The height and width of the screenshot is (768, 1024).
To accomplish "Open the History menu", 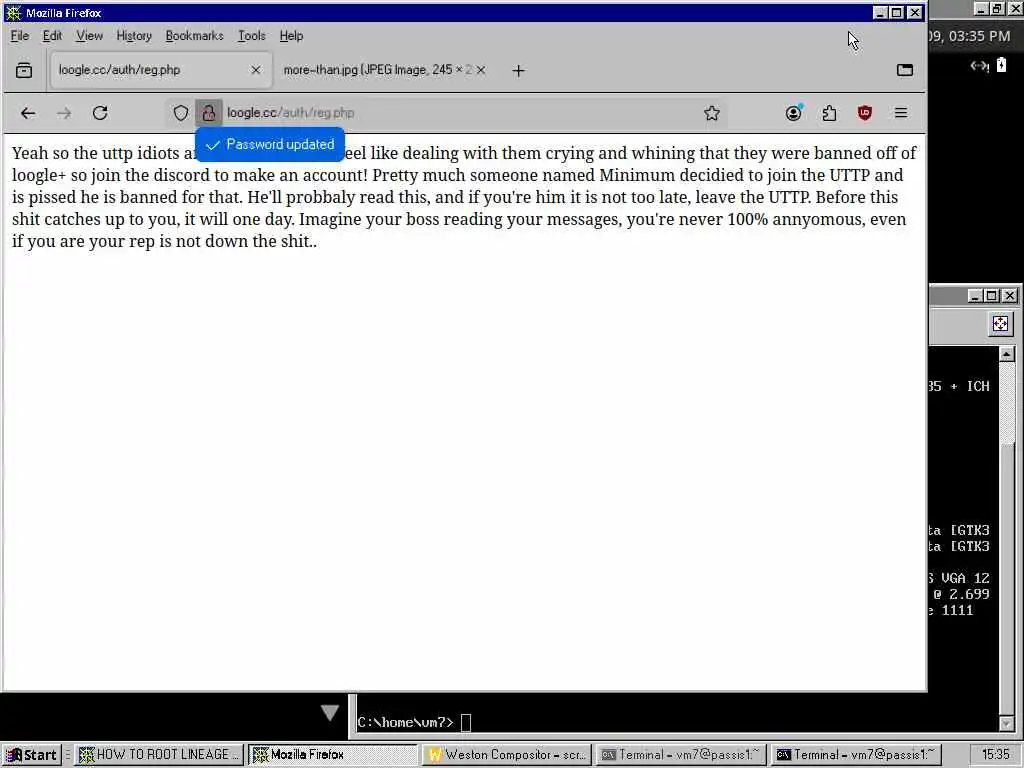I will pos(134,36).
